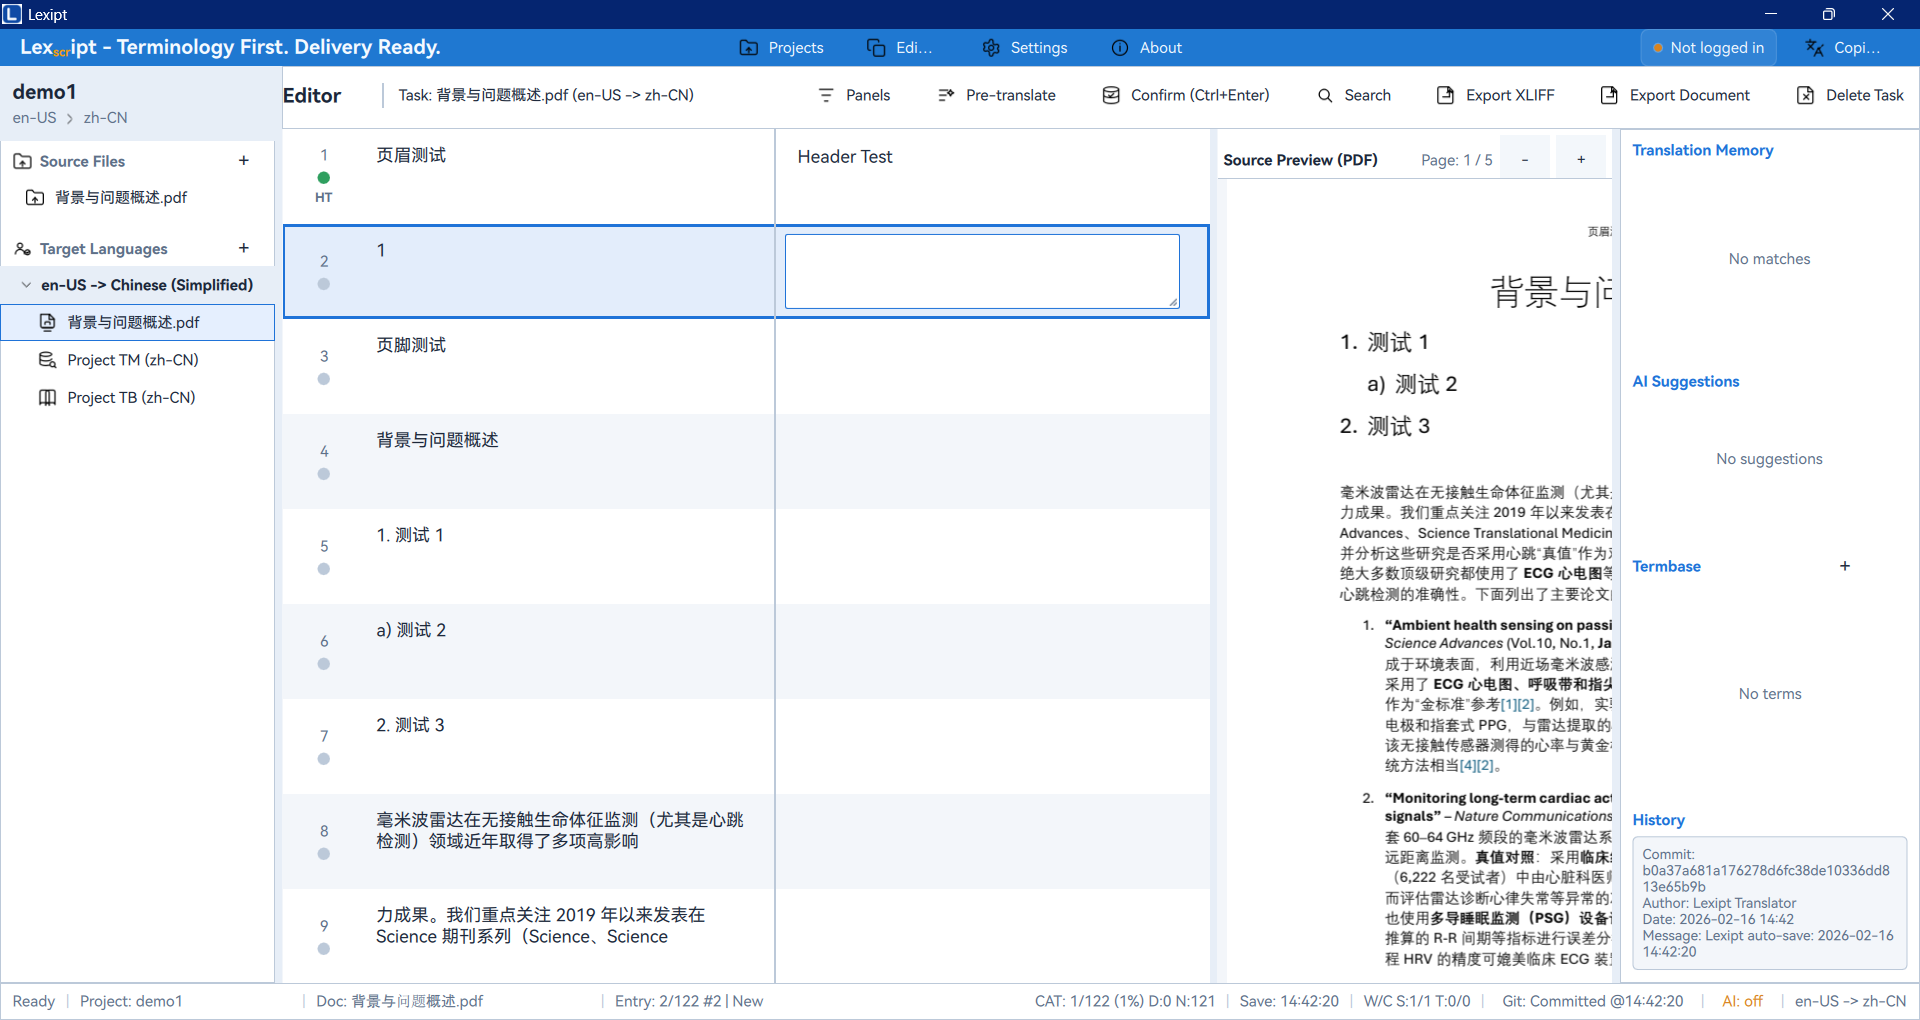Open the Settings menu
The width and height of the screenshot is (1920, 1020).
1025,47
